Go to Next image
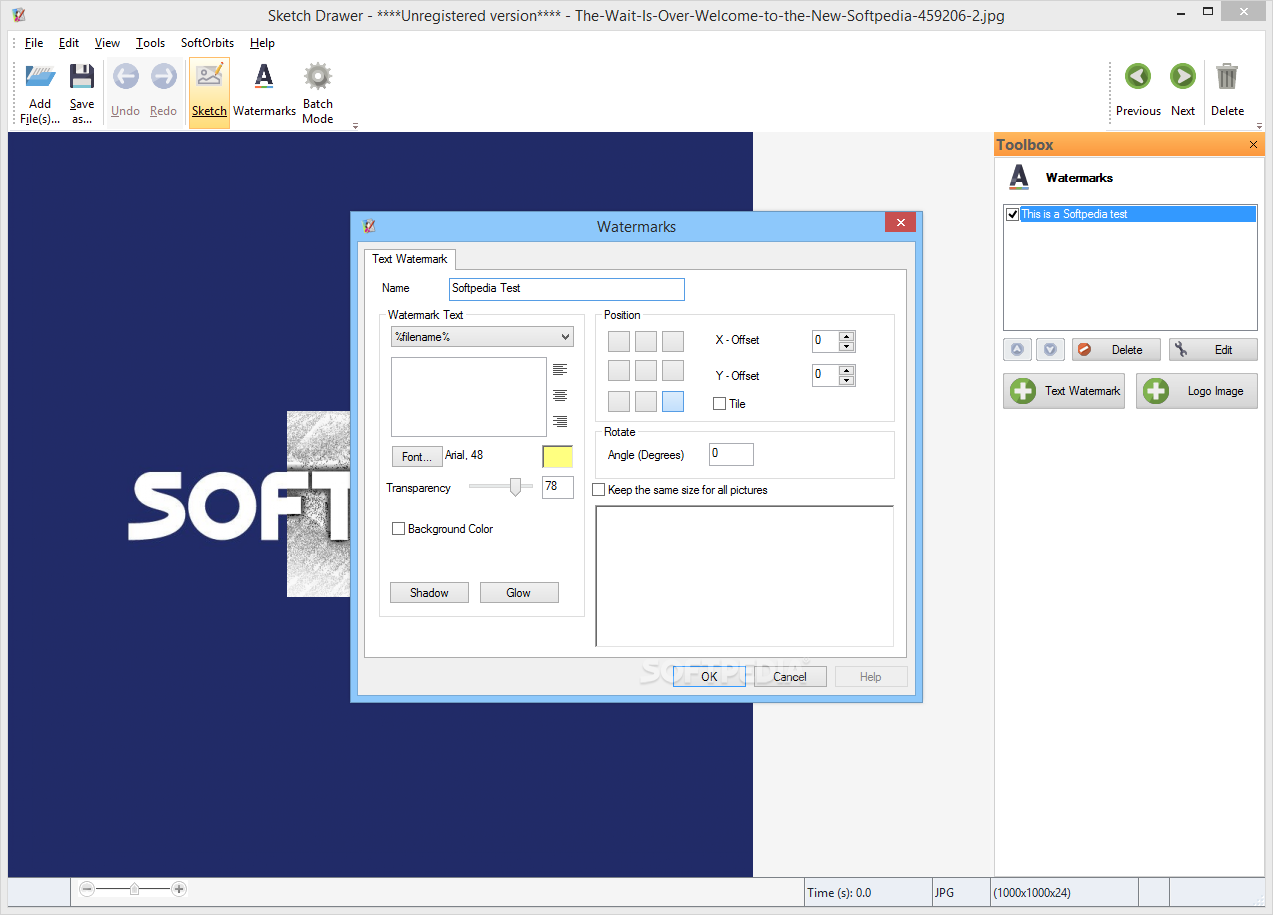Viewport: 1273px width, 915px height. [x=1183, y=77]
